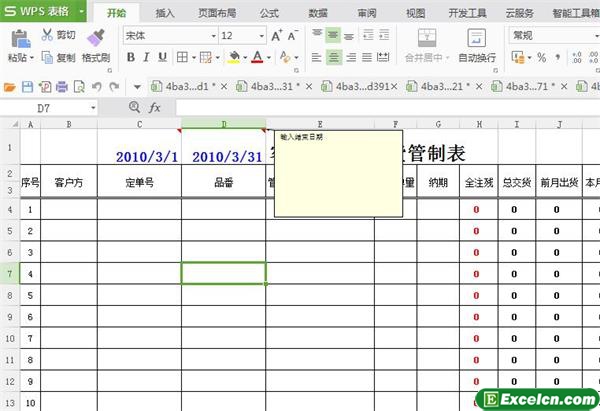Apply the red font color A
Image resolution: width=600 pixels, height=411 pixels.
[x=258, y=57]
